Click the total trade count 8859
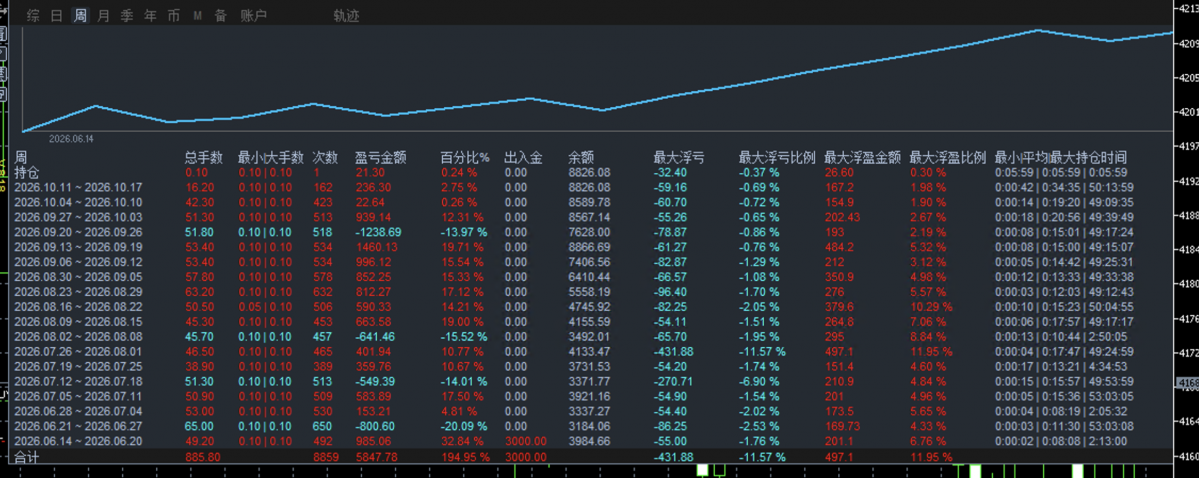The image size is (1199, 478). [x=325, y=457]
